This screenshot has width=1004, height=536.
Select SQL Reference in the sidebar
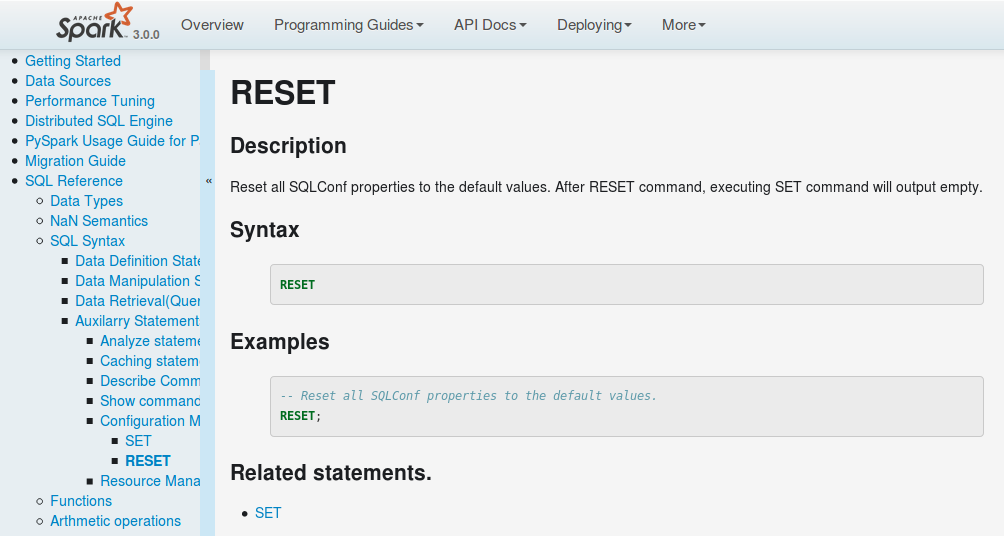pyautogui.click(x=74, y=181)
